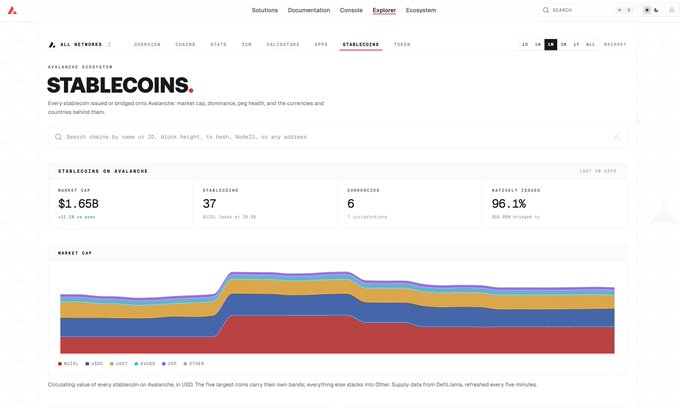Open the Mainnet network selector
This screenshot has width=680, height=407.
[615, 44]
